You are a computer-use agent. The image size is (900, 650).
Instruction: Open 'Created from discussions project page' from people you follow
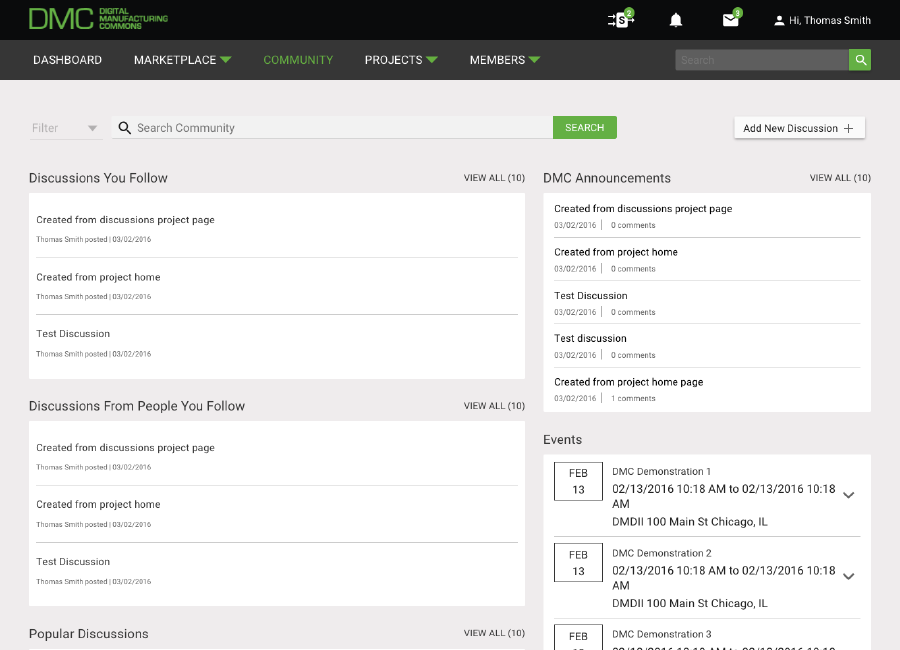125,447
